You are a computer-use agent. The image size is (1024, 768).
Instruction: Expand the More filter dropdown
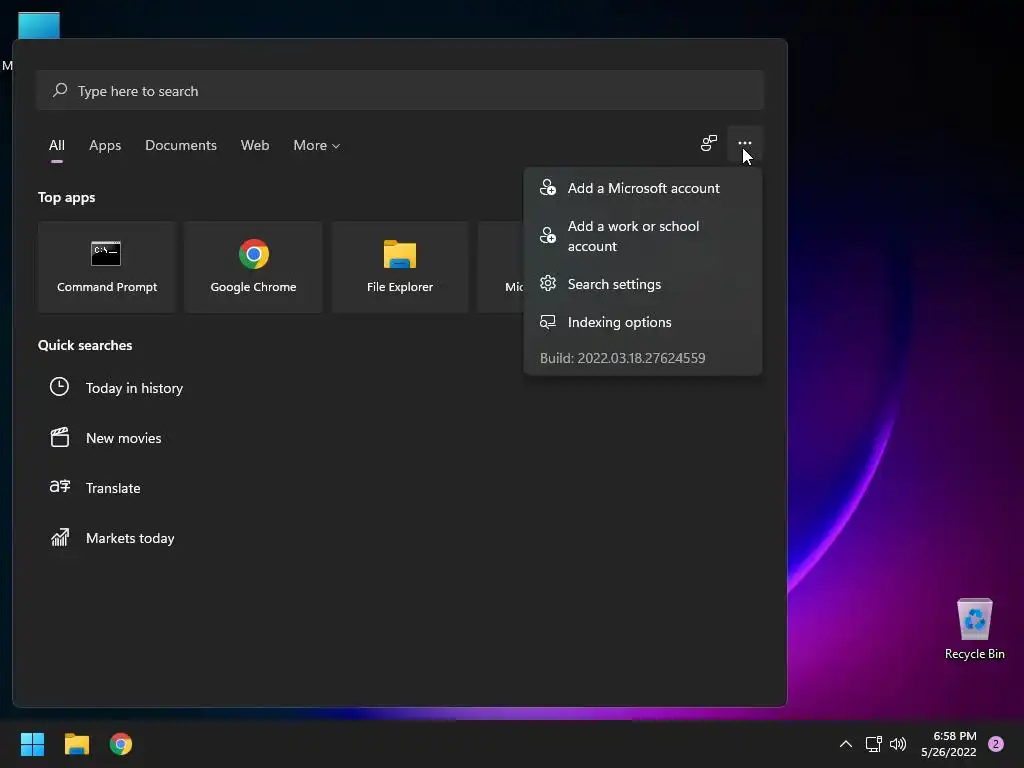317,146
